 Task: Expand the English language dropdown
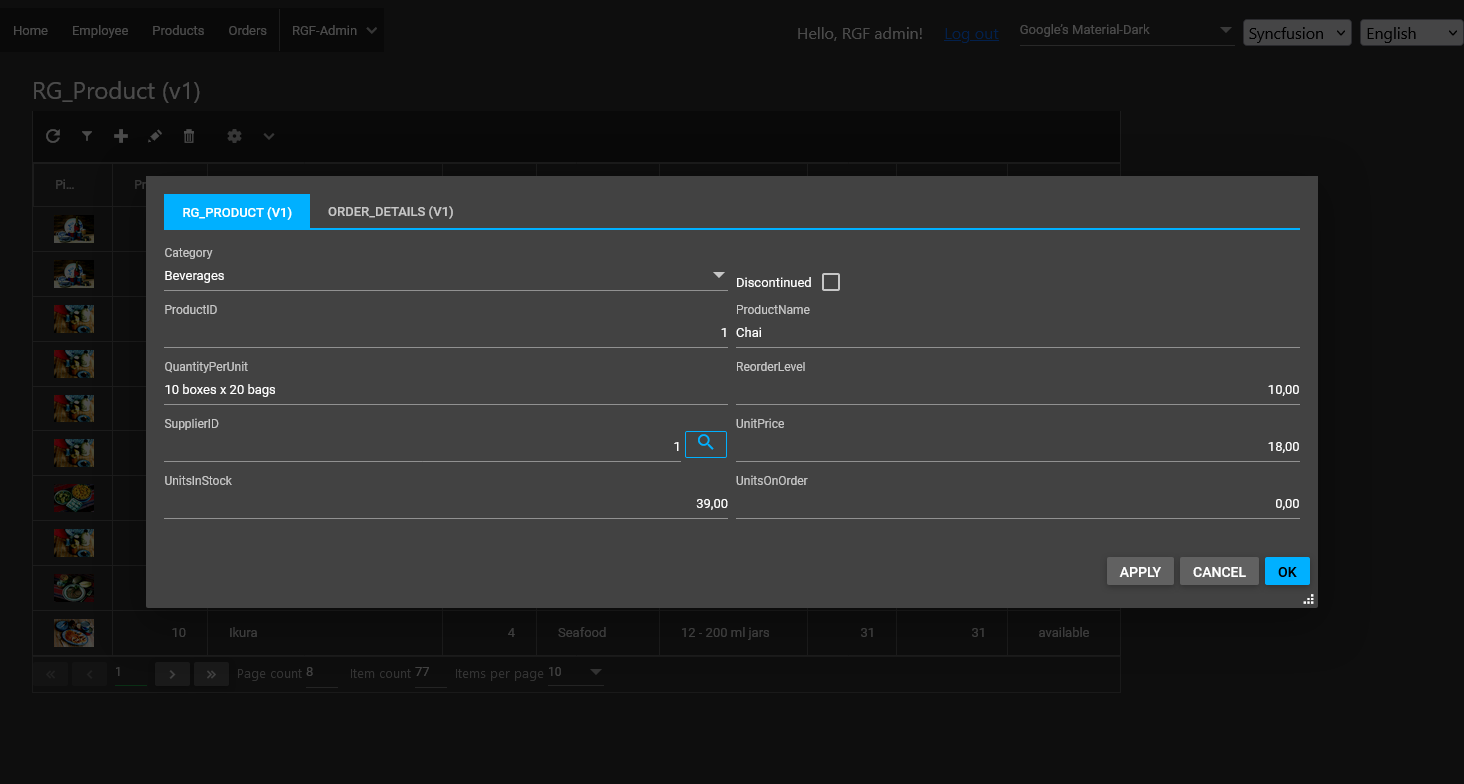(x=1411, y=33)
